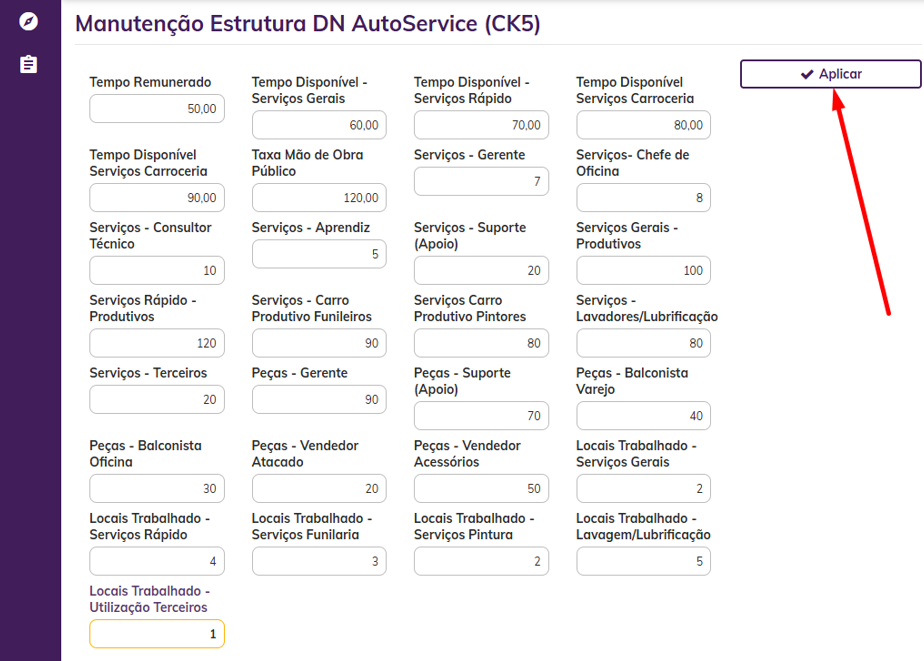924x661 pixels.
Task: Select Serviços Rápido - Produtivos field
Action: point(157,343)
